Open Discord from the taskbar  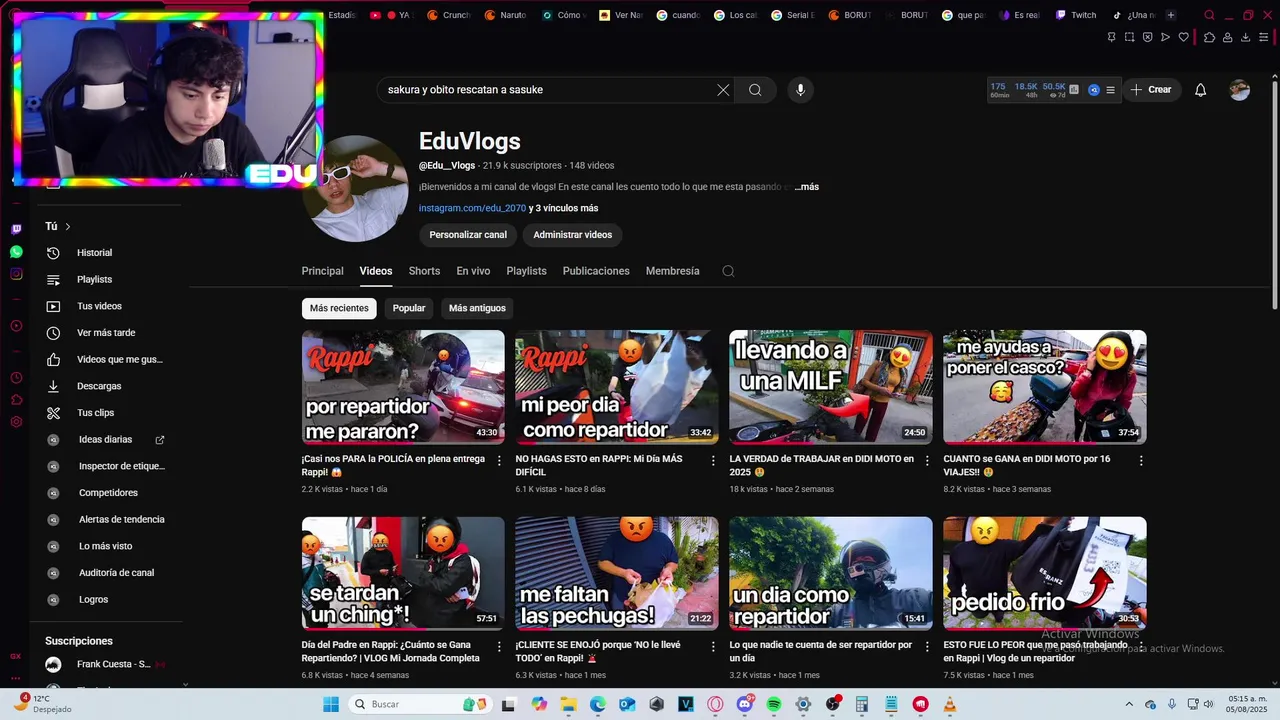pos(745,704)
